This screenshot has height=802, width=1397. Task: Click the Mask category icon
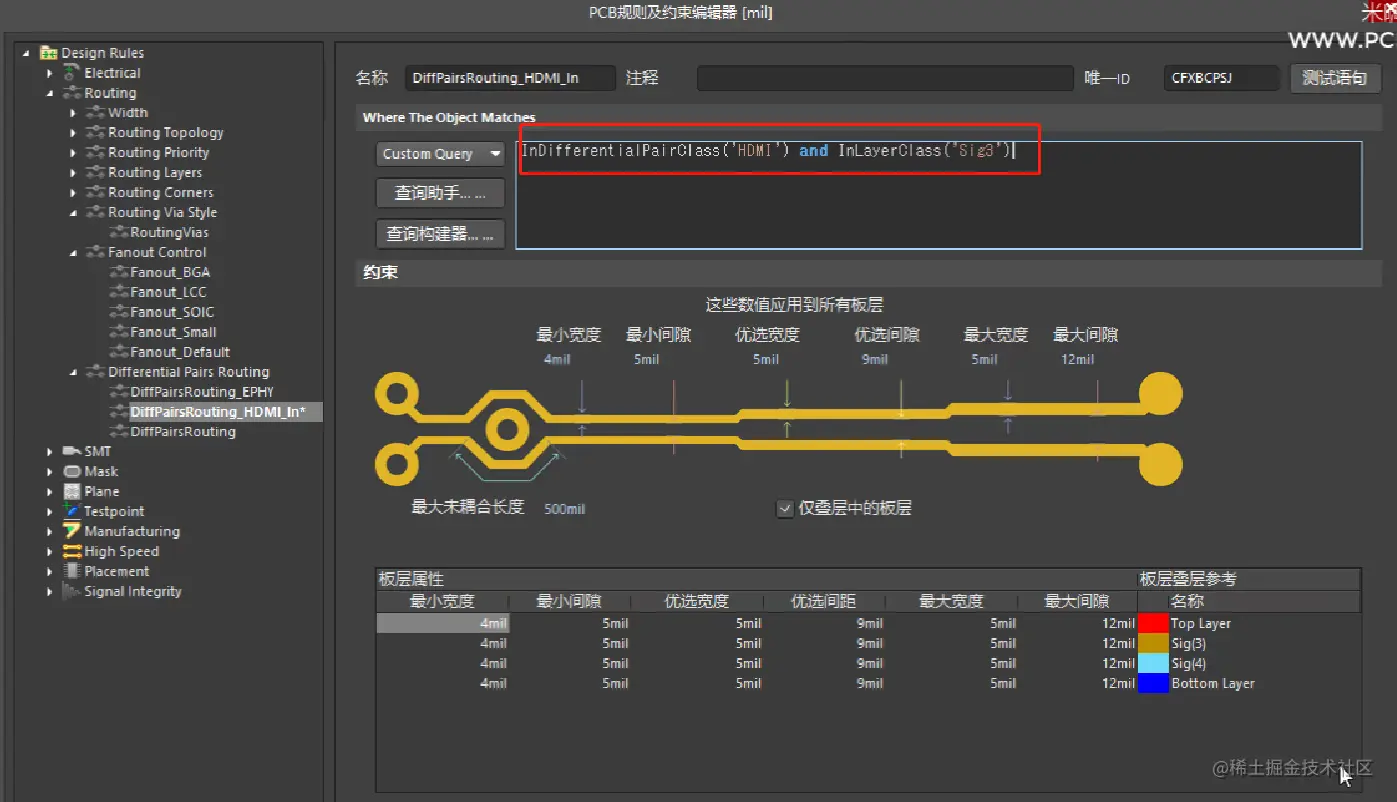click(x=71, y=472)
